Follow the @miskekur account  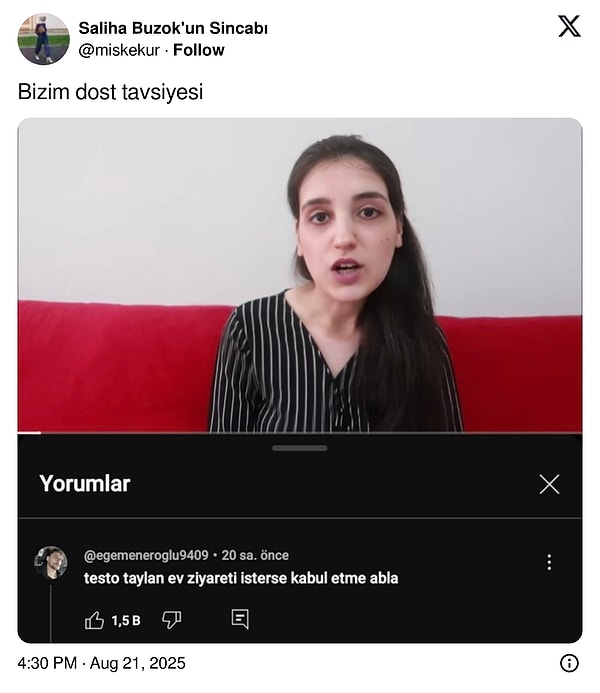[199, 50]
